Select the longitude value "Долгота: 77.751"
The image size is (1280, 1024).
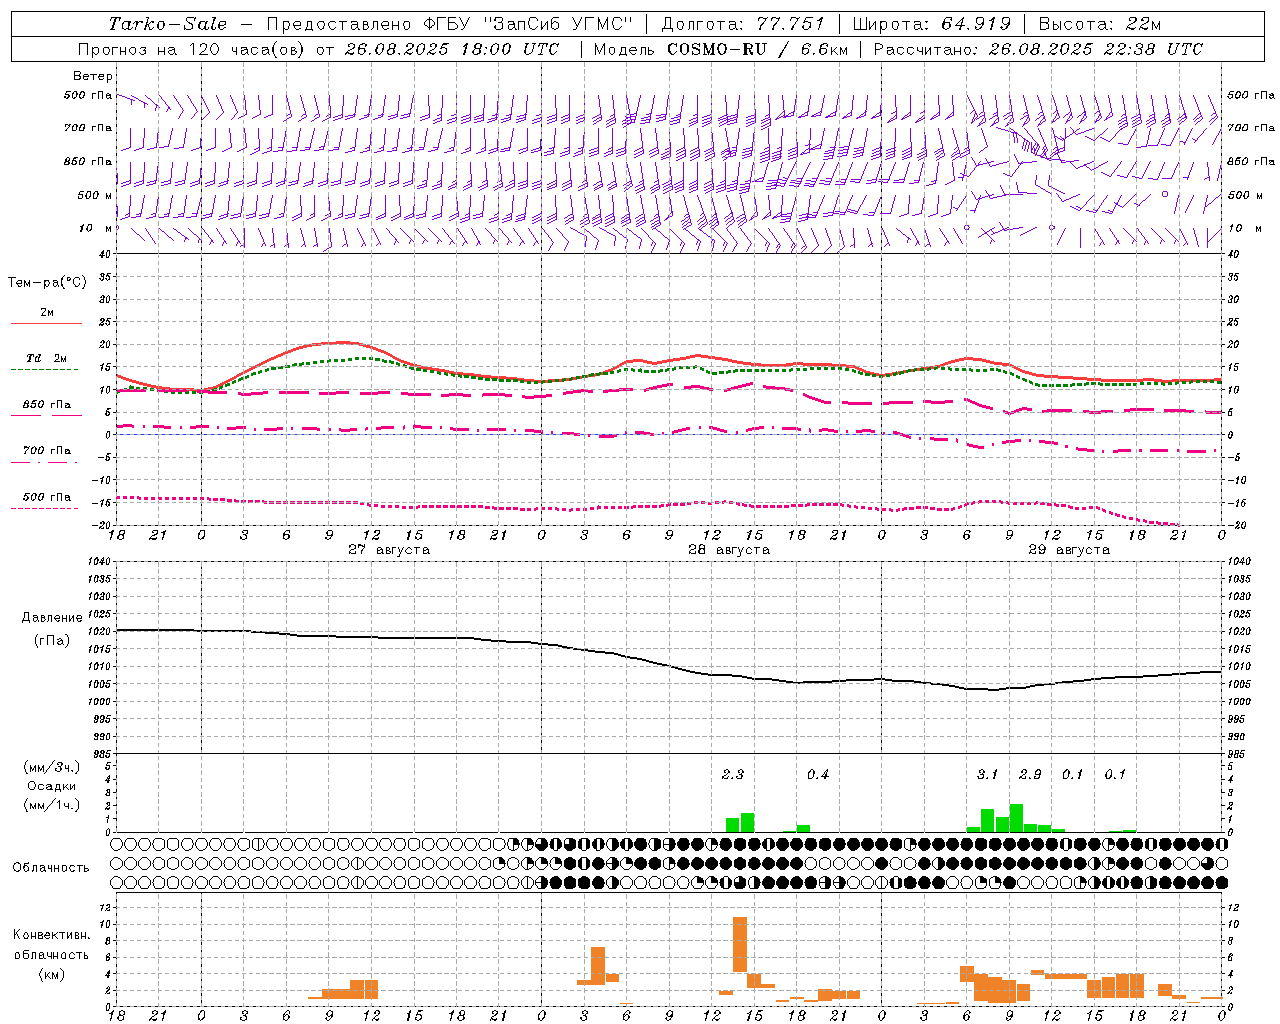[743, 24]
